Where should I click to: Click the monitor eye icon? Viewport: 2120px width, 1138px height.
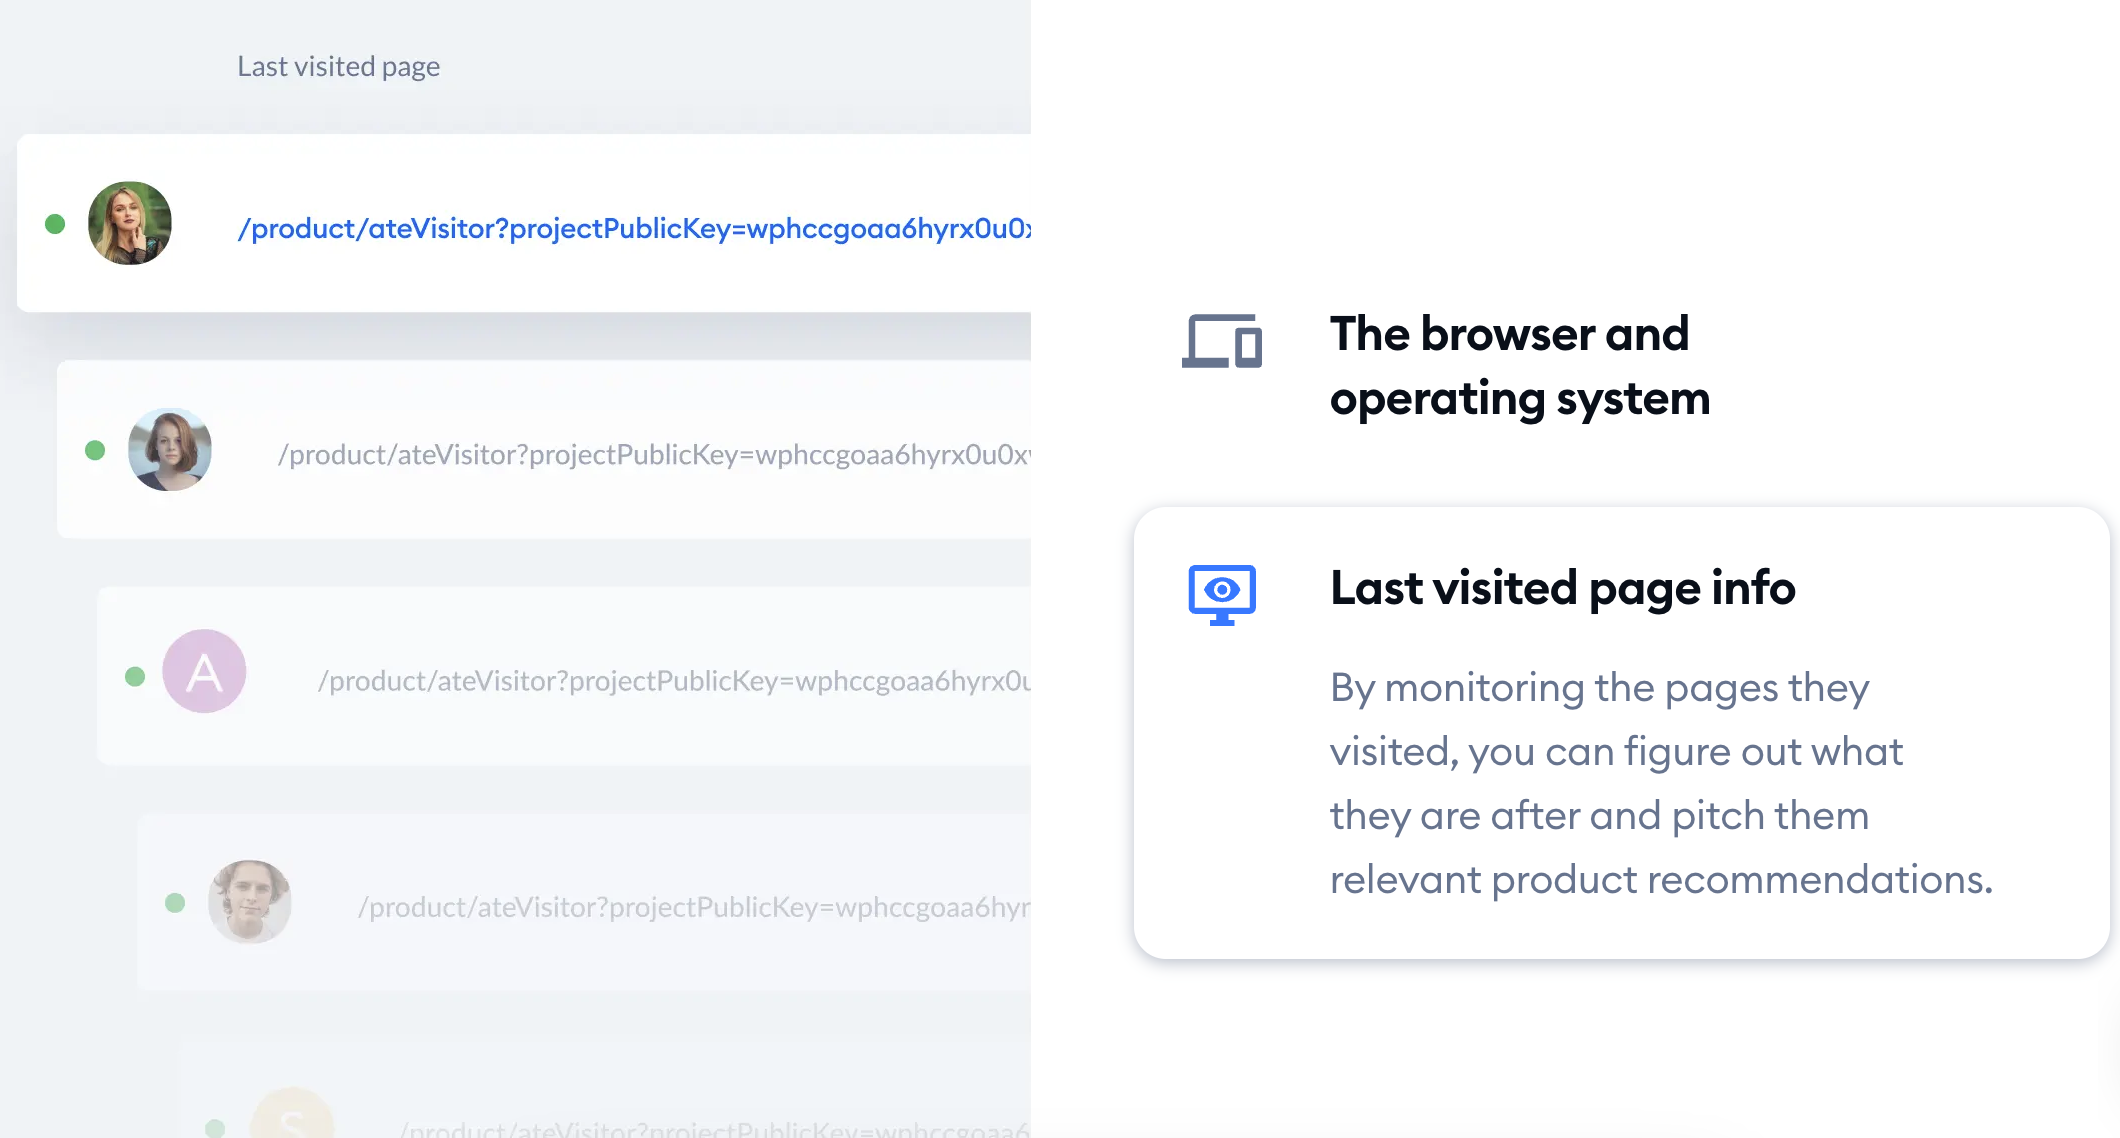pyautogui.click(x=1222, y=595)
